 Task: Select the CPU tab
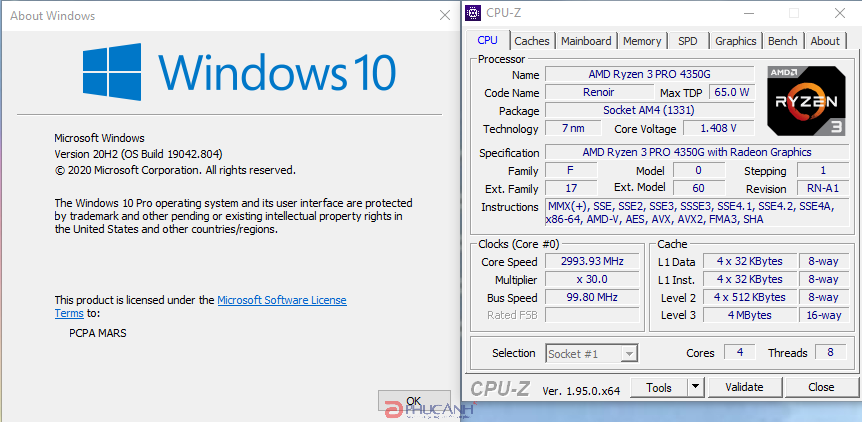[487, 40]
